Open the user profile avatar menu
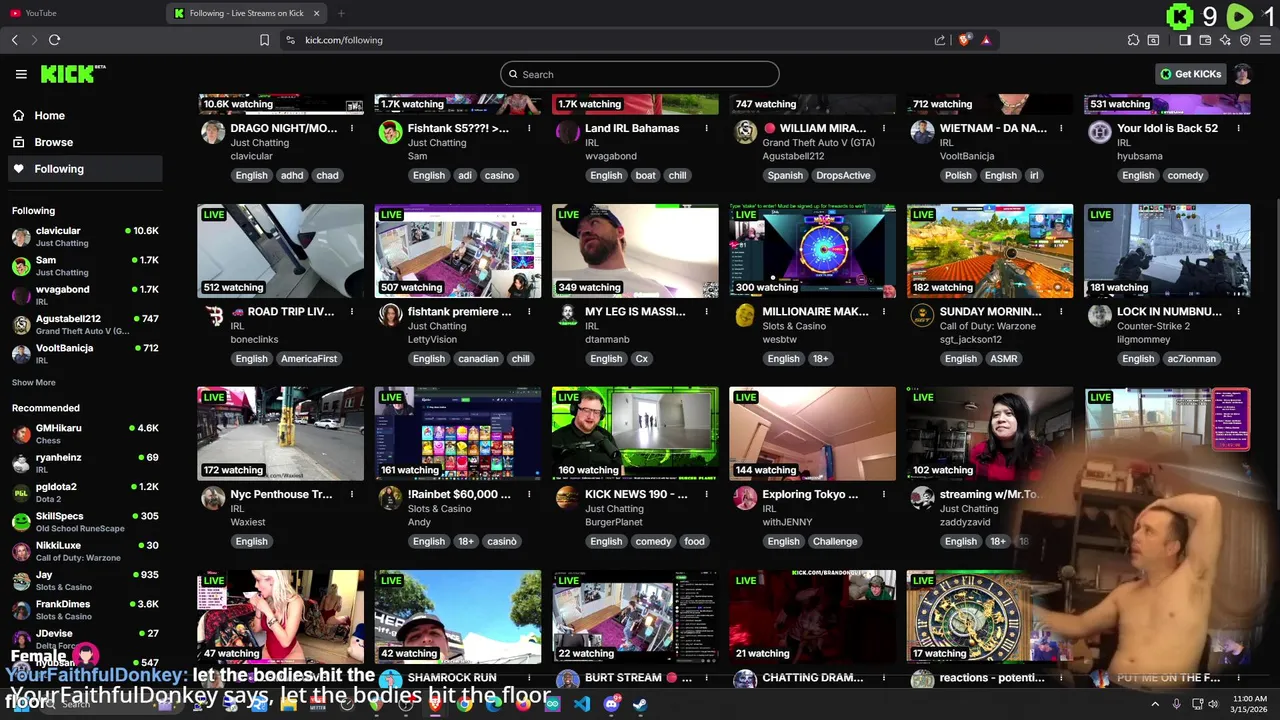This screenshot has height=720, width=1280. click(1242, 74)
